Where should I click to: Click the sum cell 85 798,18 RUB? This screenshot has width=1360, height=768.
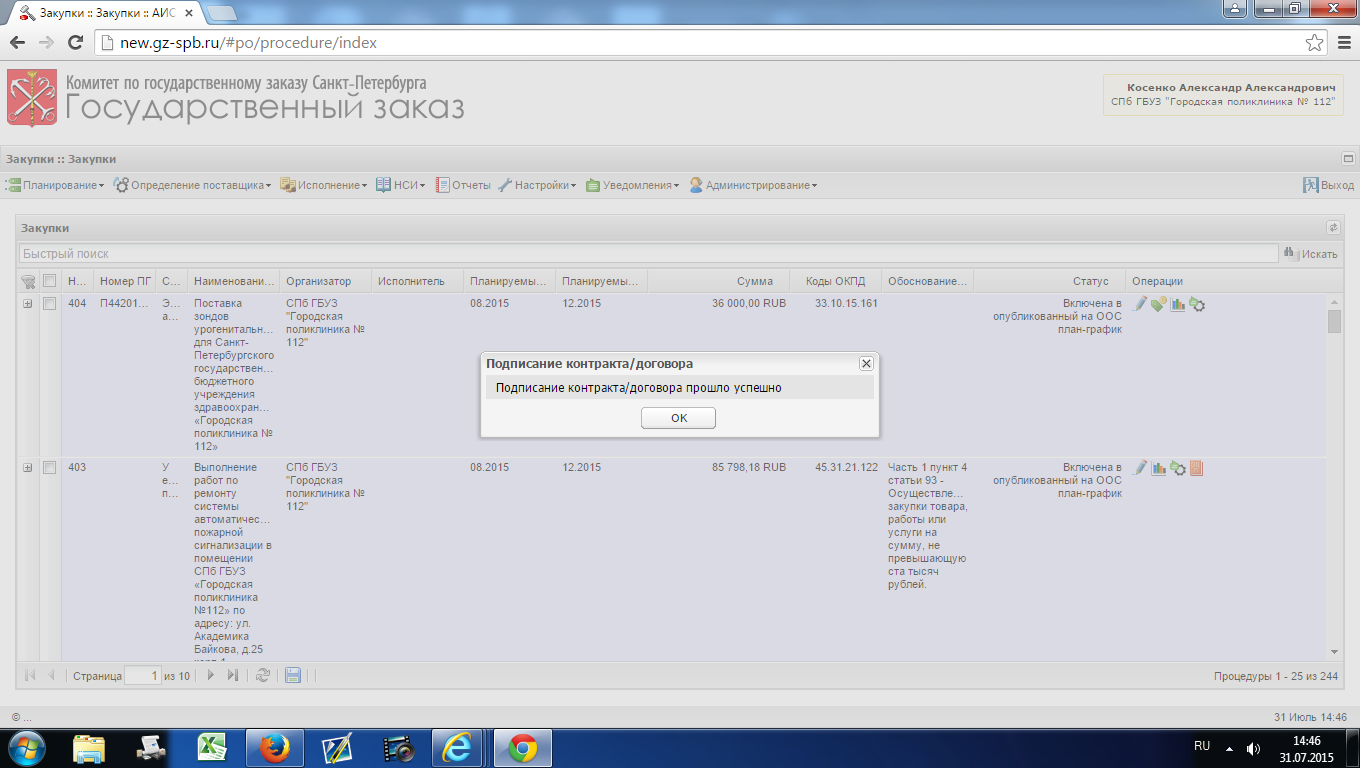tap(749, 467)
